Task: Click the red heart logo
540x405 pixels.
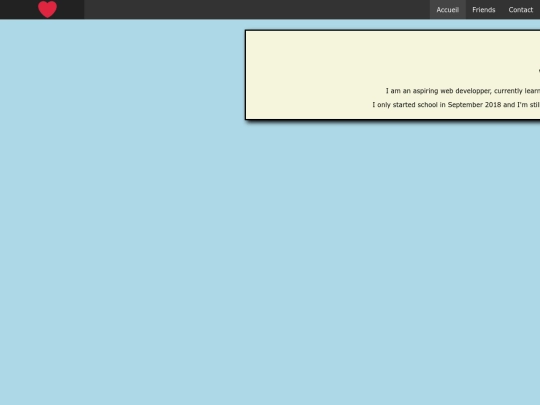Action: coord(48,9)
